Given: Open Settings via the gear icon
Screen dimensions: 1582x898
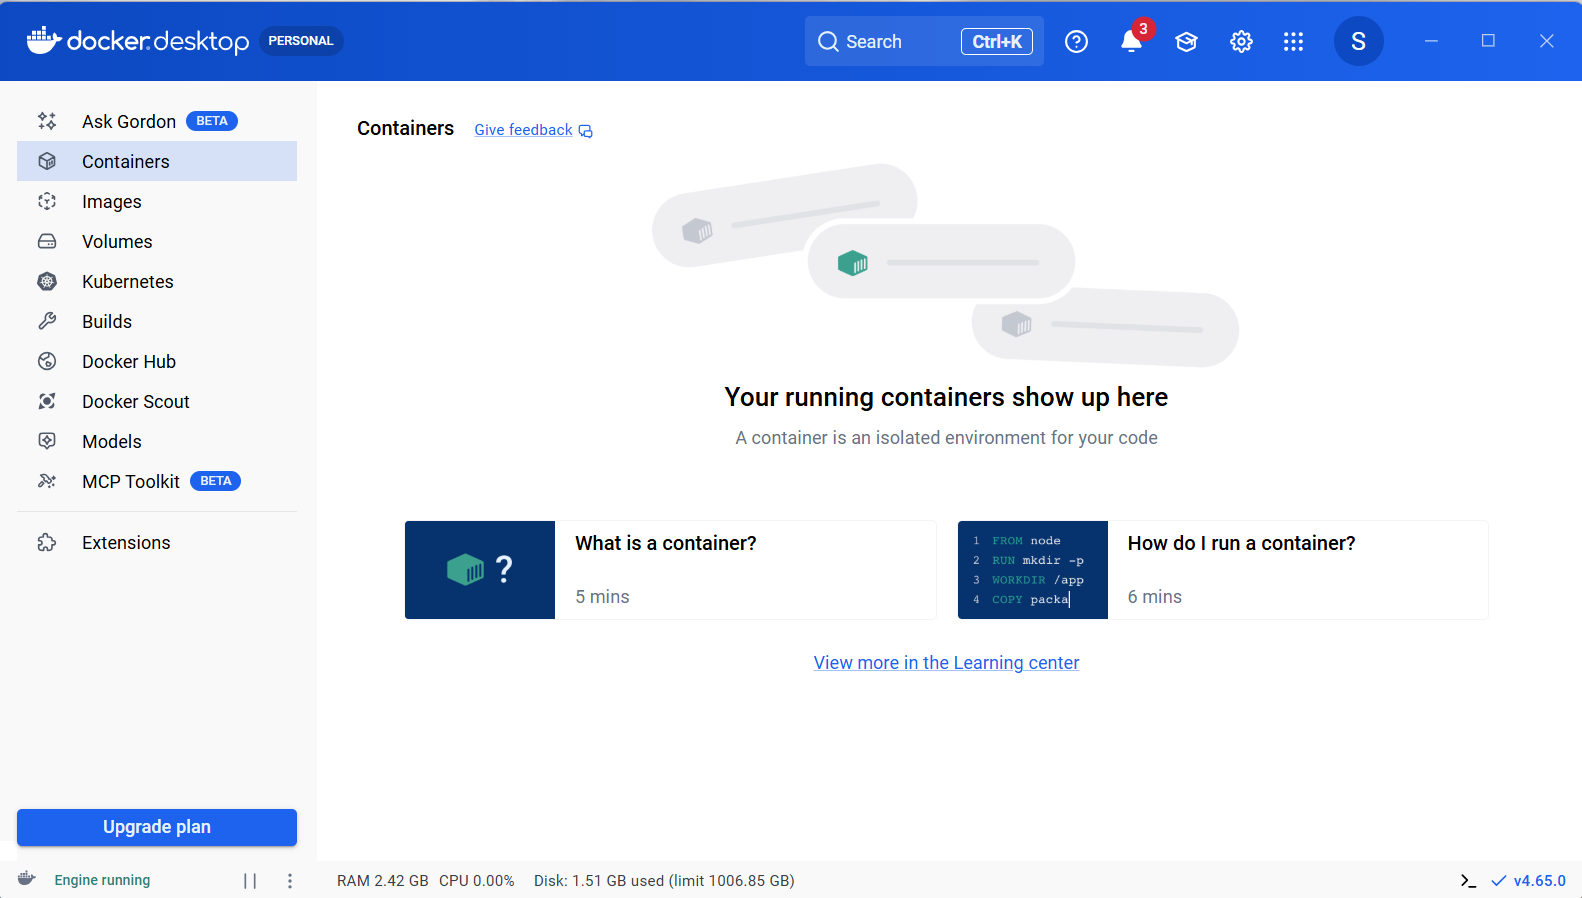Looking at the screenshot, I should pyautogui.click(x=1241, y=42).
